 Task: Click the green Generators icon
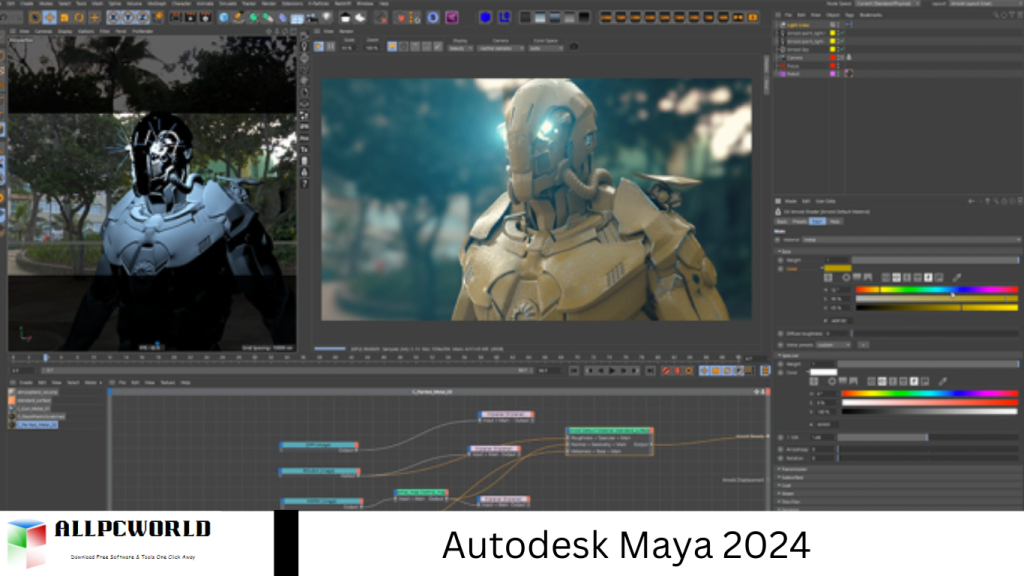[253, 18]
